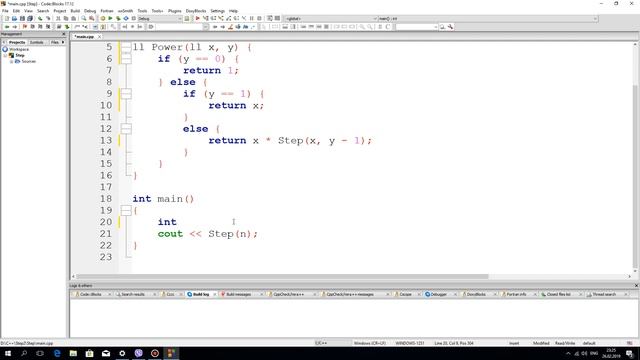Click the Next line debug icon
640x360 pixels.
[x=213, y=18]
